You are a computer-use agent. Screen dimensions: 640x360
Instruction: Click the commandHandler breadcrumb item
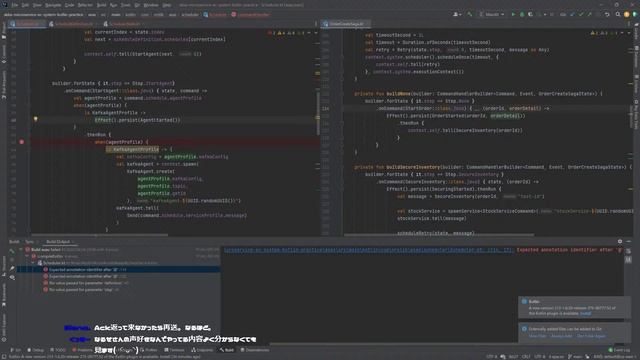click(251, 15)
